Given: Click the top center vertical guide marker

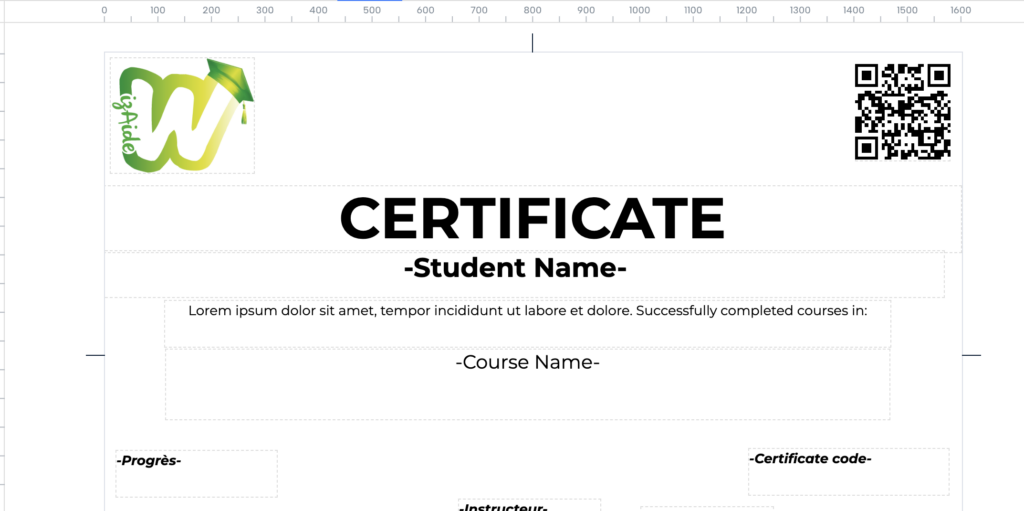Looking at the screenshot, I should 532,42.
